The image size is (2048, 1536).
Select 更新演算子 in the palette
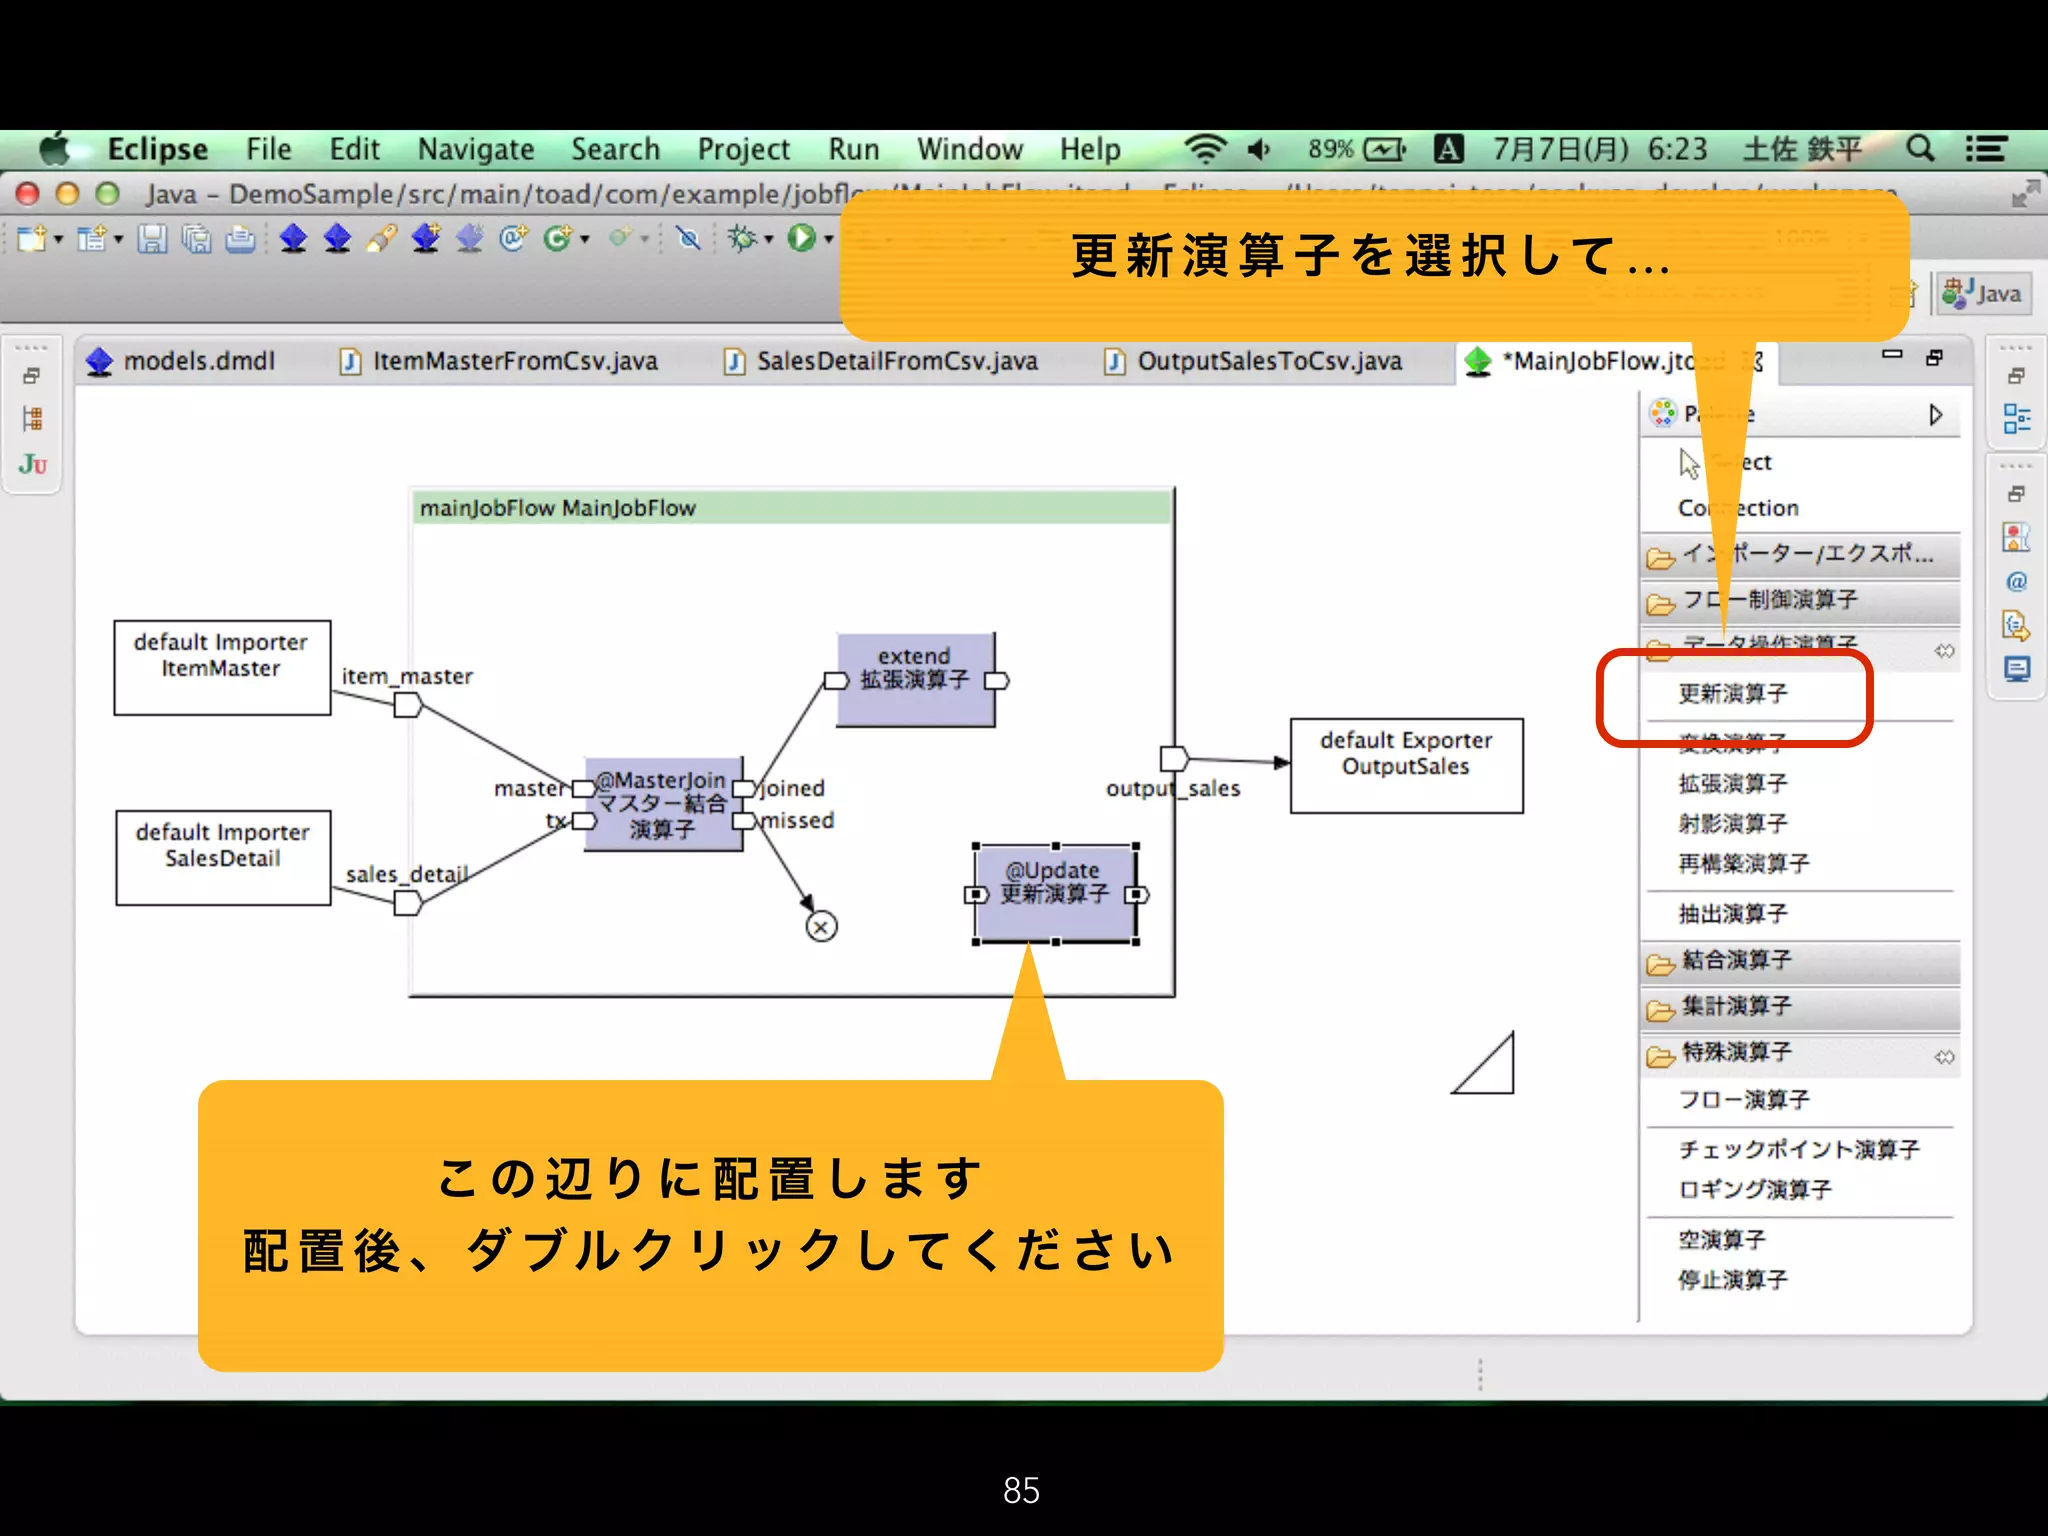1732,693
